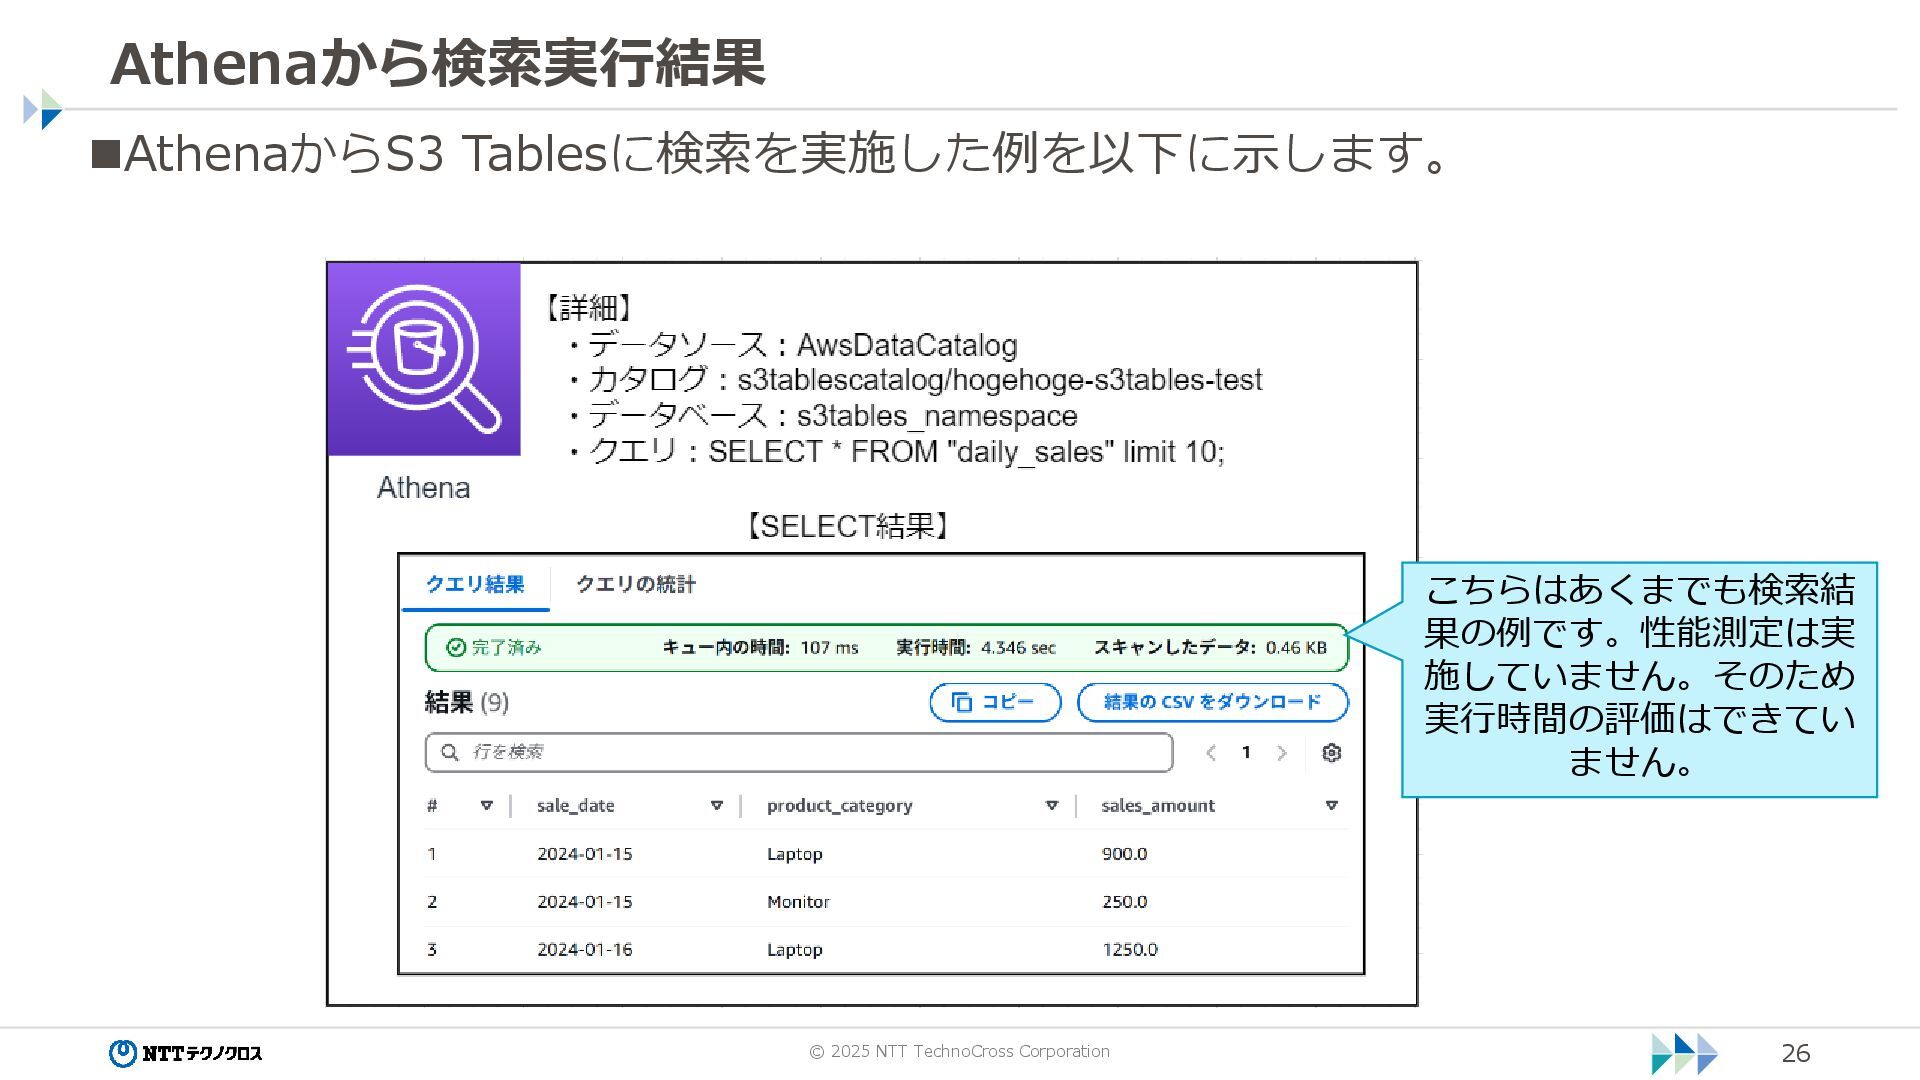Image resolution: width=1920 pixels, height=1080 pixels.
Task: Click the 完了済み status label
Action: pos(506,648)
